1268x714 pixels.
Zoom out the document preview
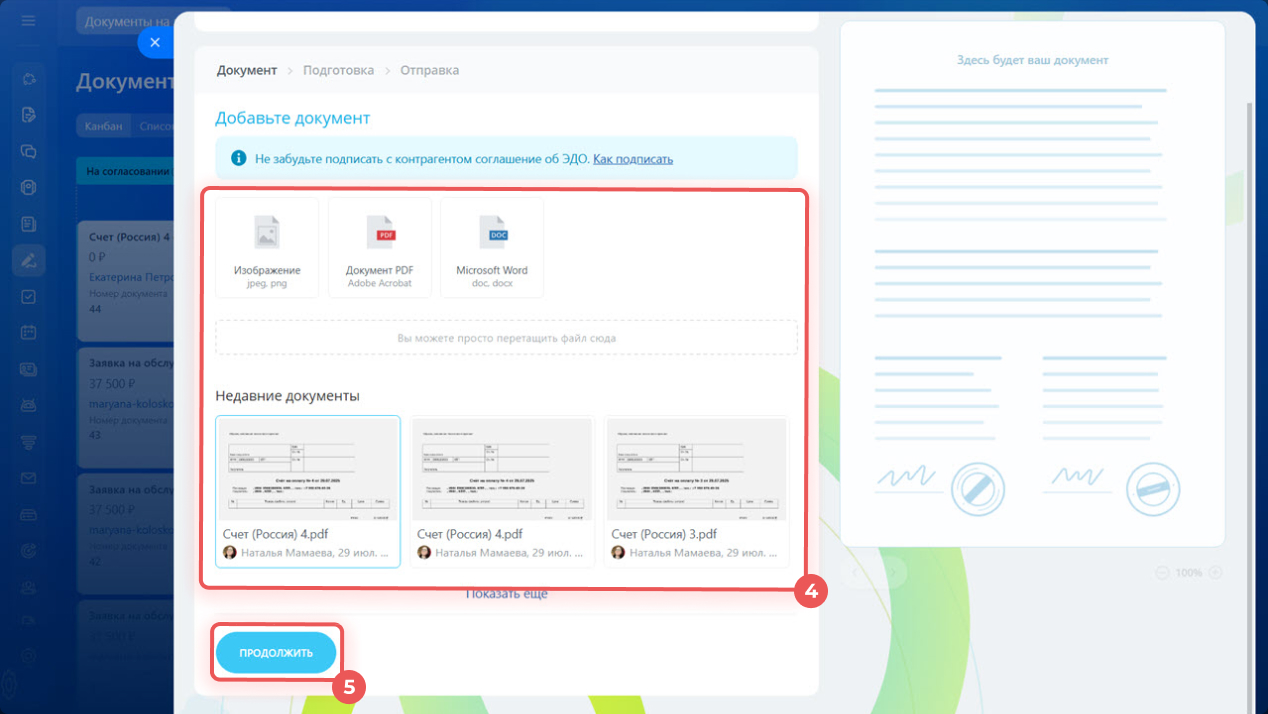pos(1162,573)
